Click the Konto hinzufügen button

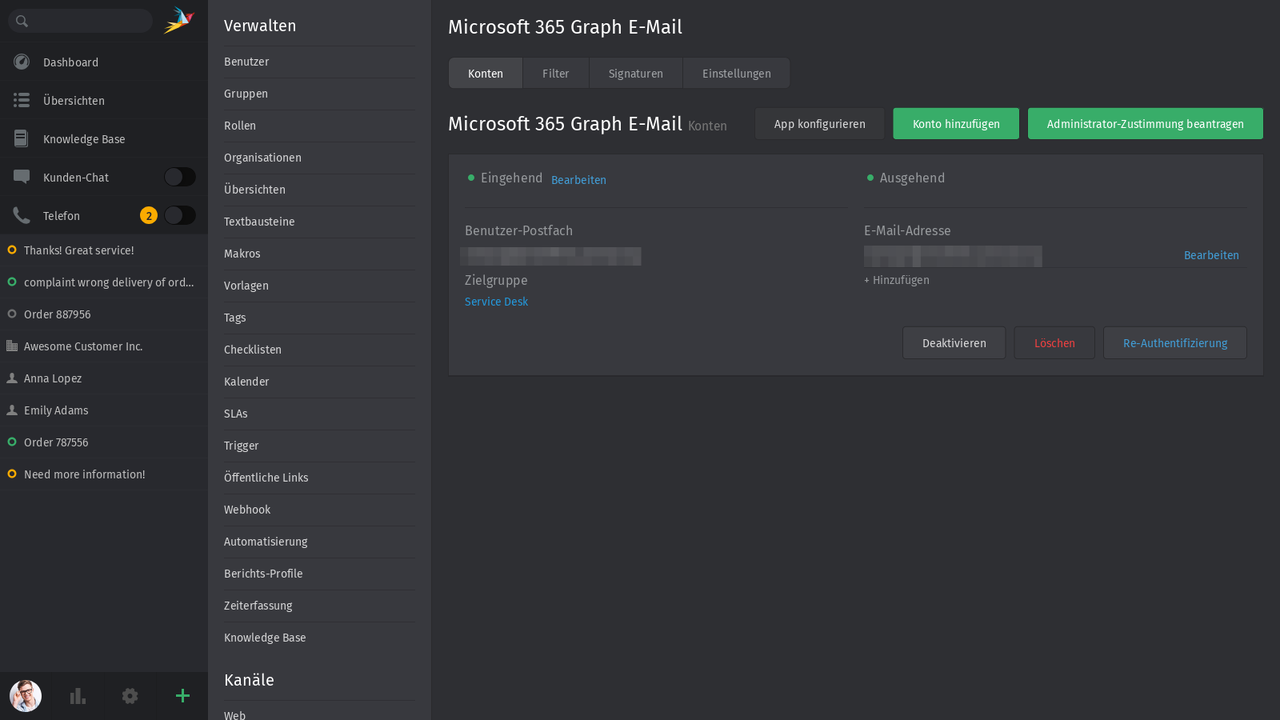coord(955,123)
